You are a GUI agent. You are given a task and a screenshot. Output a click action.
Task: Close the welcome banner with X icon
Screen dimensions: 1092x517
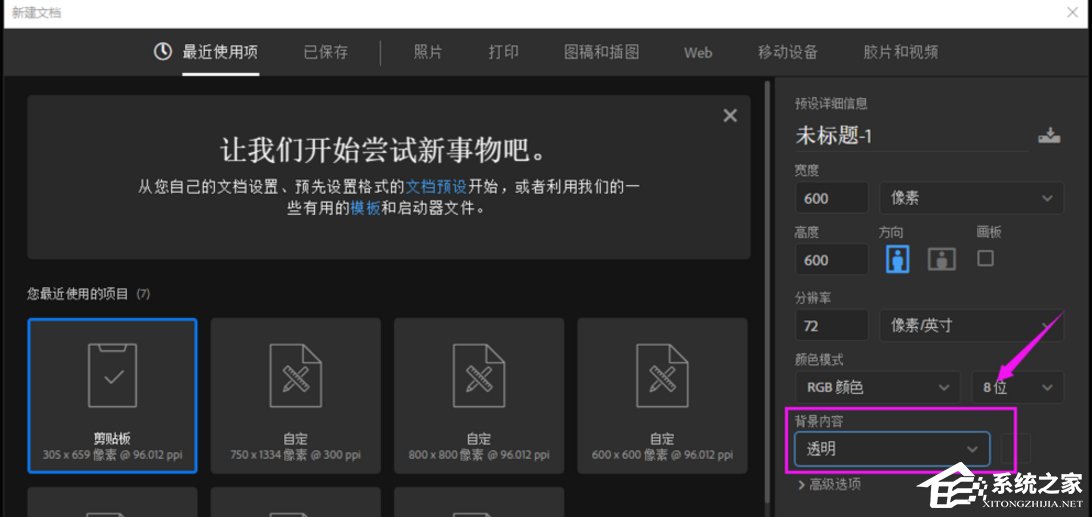point(730,116)
